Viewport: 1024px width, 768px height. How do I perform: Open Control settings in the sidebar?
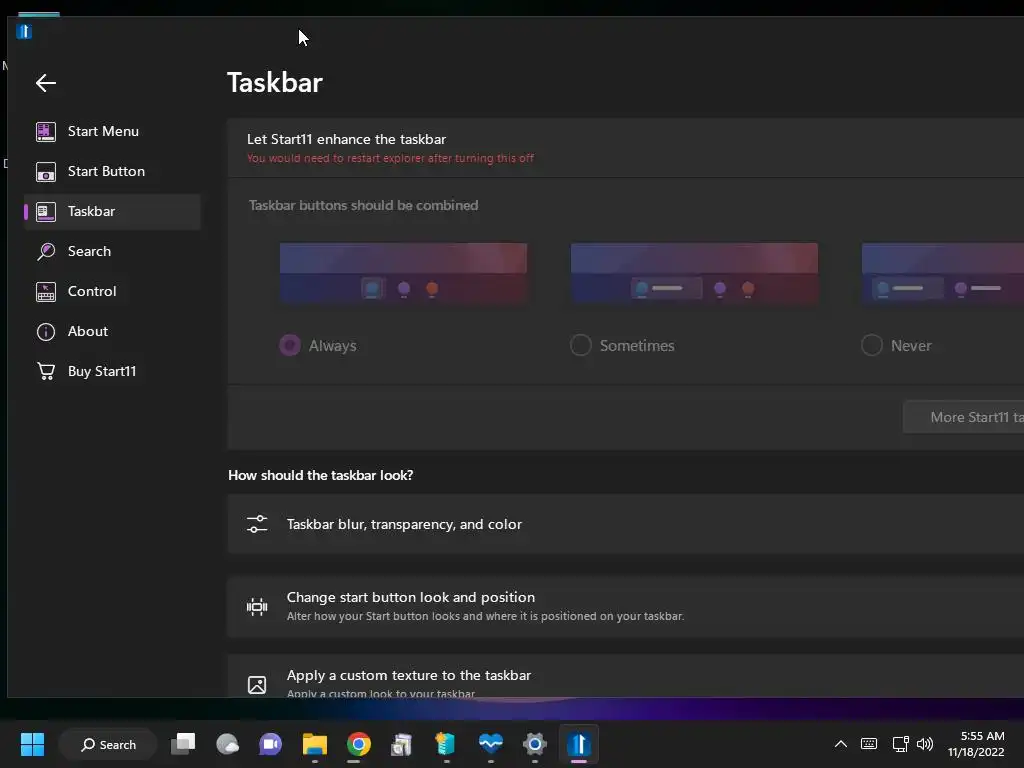(x=112, y=291)
